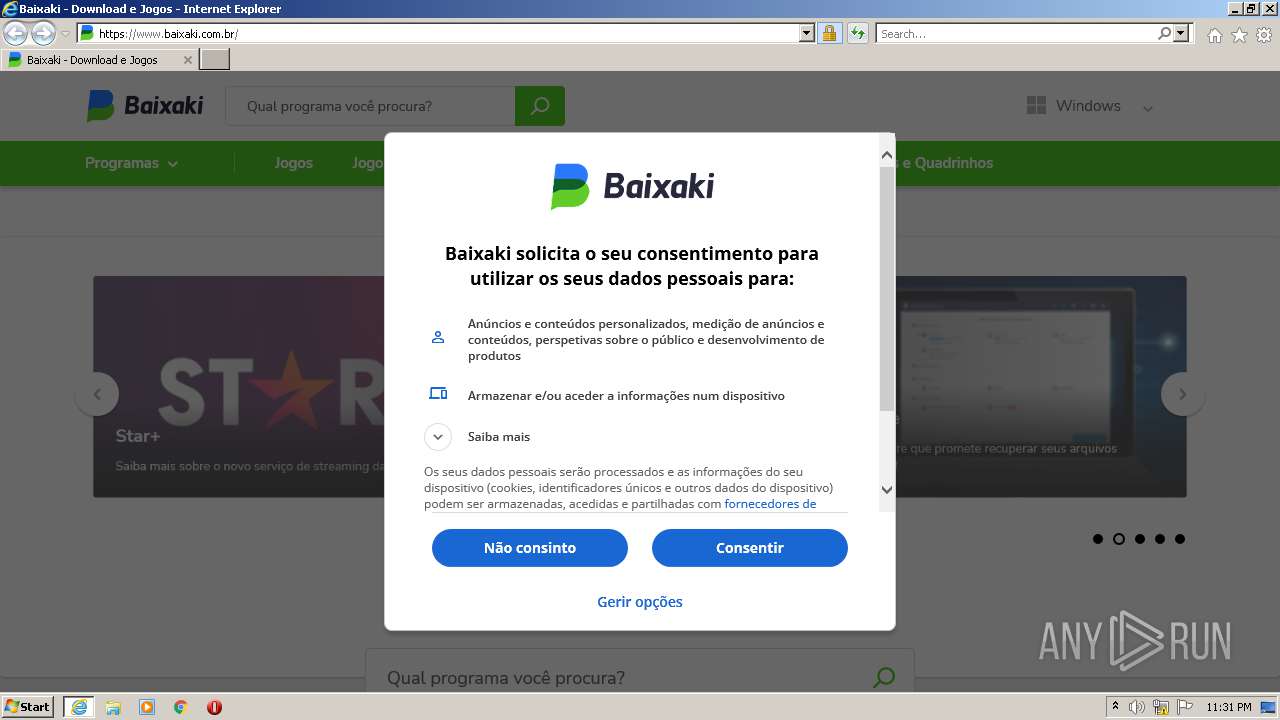Open the search provider dropdown arrow
Viewport: 1280px width, 720px height.
tap(1181, 34)
